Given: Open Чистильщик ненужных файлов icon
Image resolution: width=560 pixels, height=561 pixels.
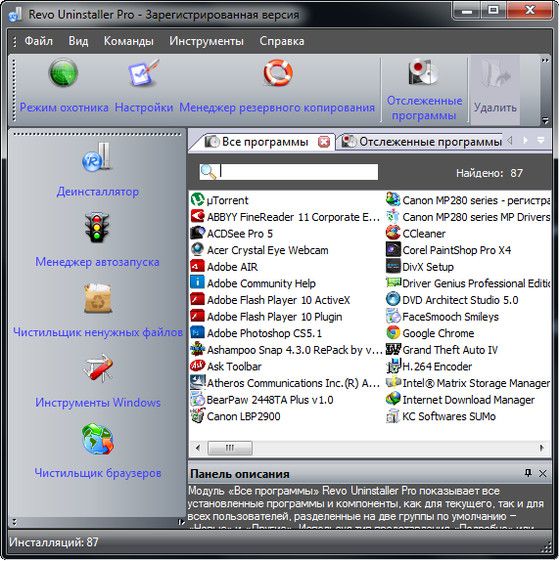Looking at the screenshot, I should point(98,298).
